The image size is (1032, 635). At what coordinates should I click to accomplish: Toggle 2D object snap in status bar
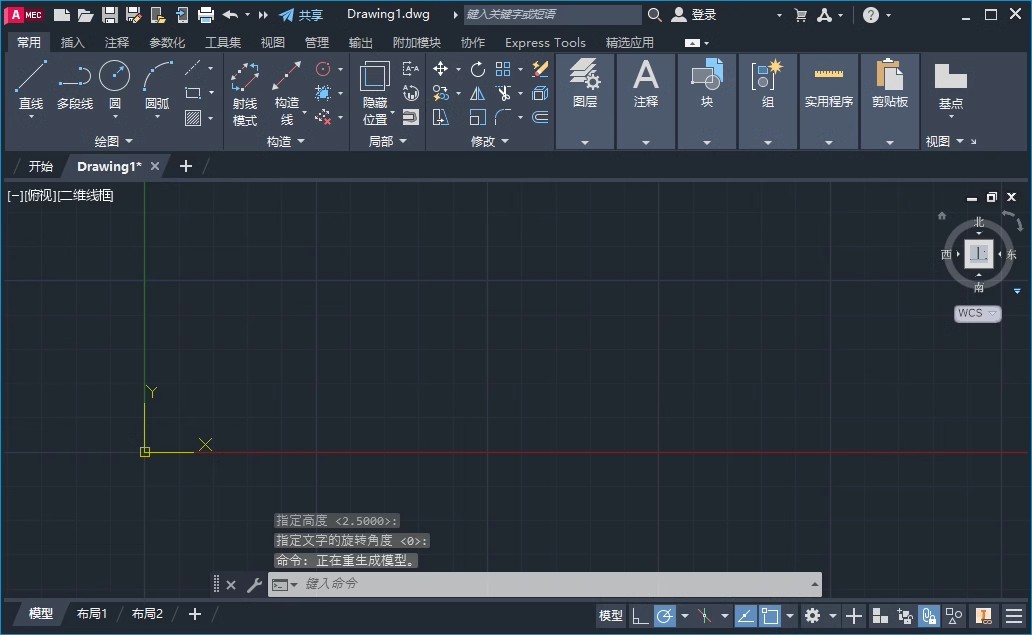769,616
